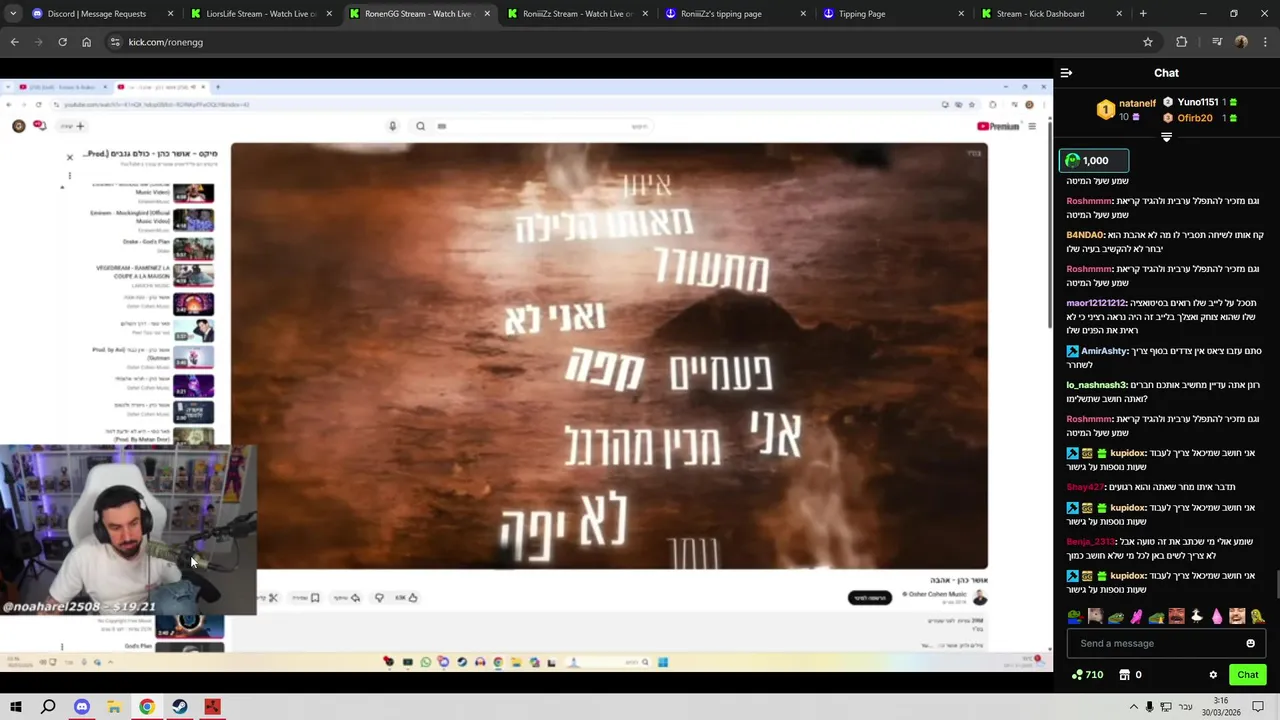View site information icon in address bar
Image resolution: width=1280 pixels, height=720 pixels.
(115, 42)
